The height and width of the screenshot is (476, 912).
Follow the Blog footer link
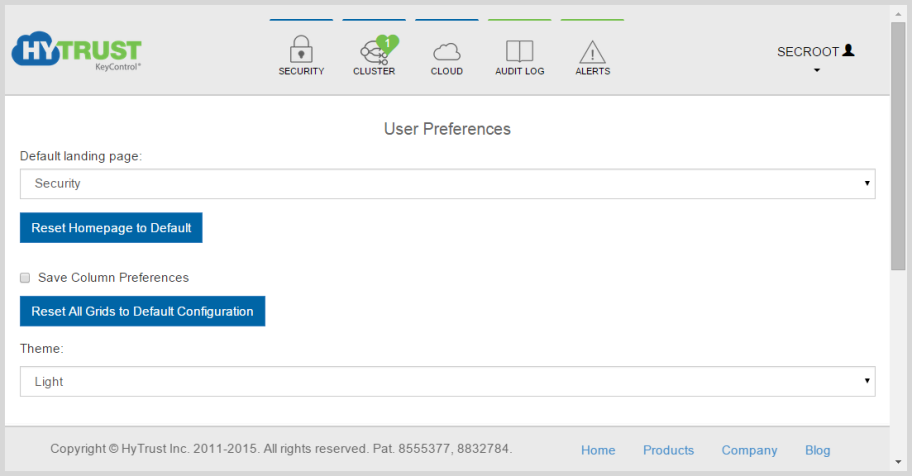[817, 450]
